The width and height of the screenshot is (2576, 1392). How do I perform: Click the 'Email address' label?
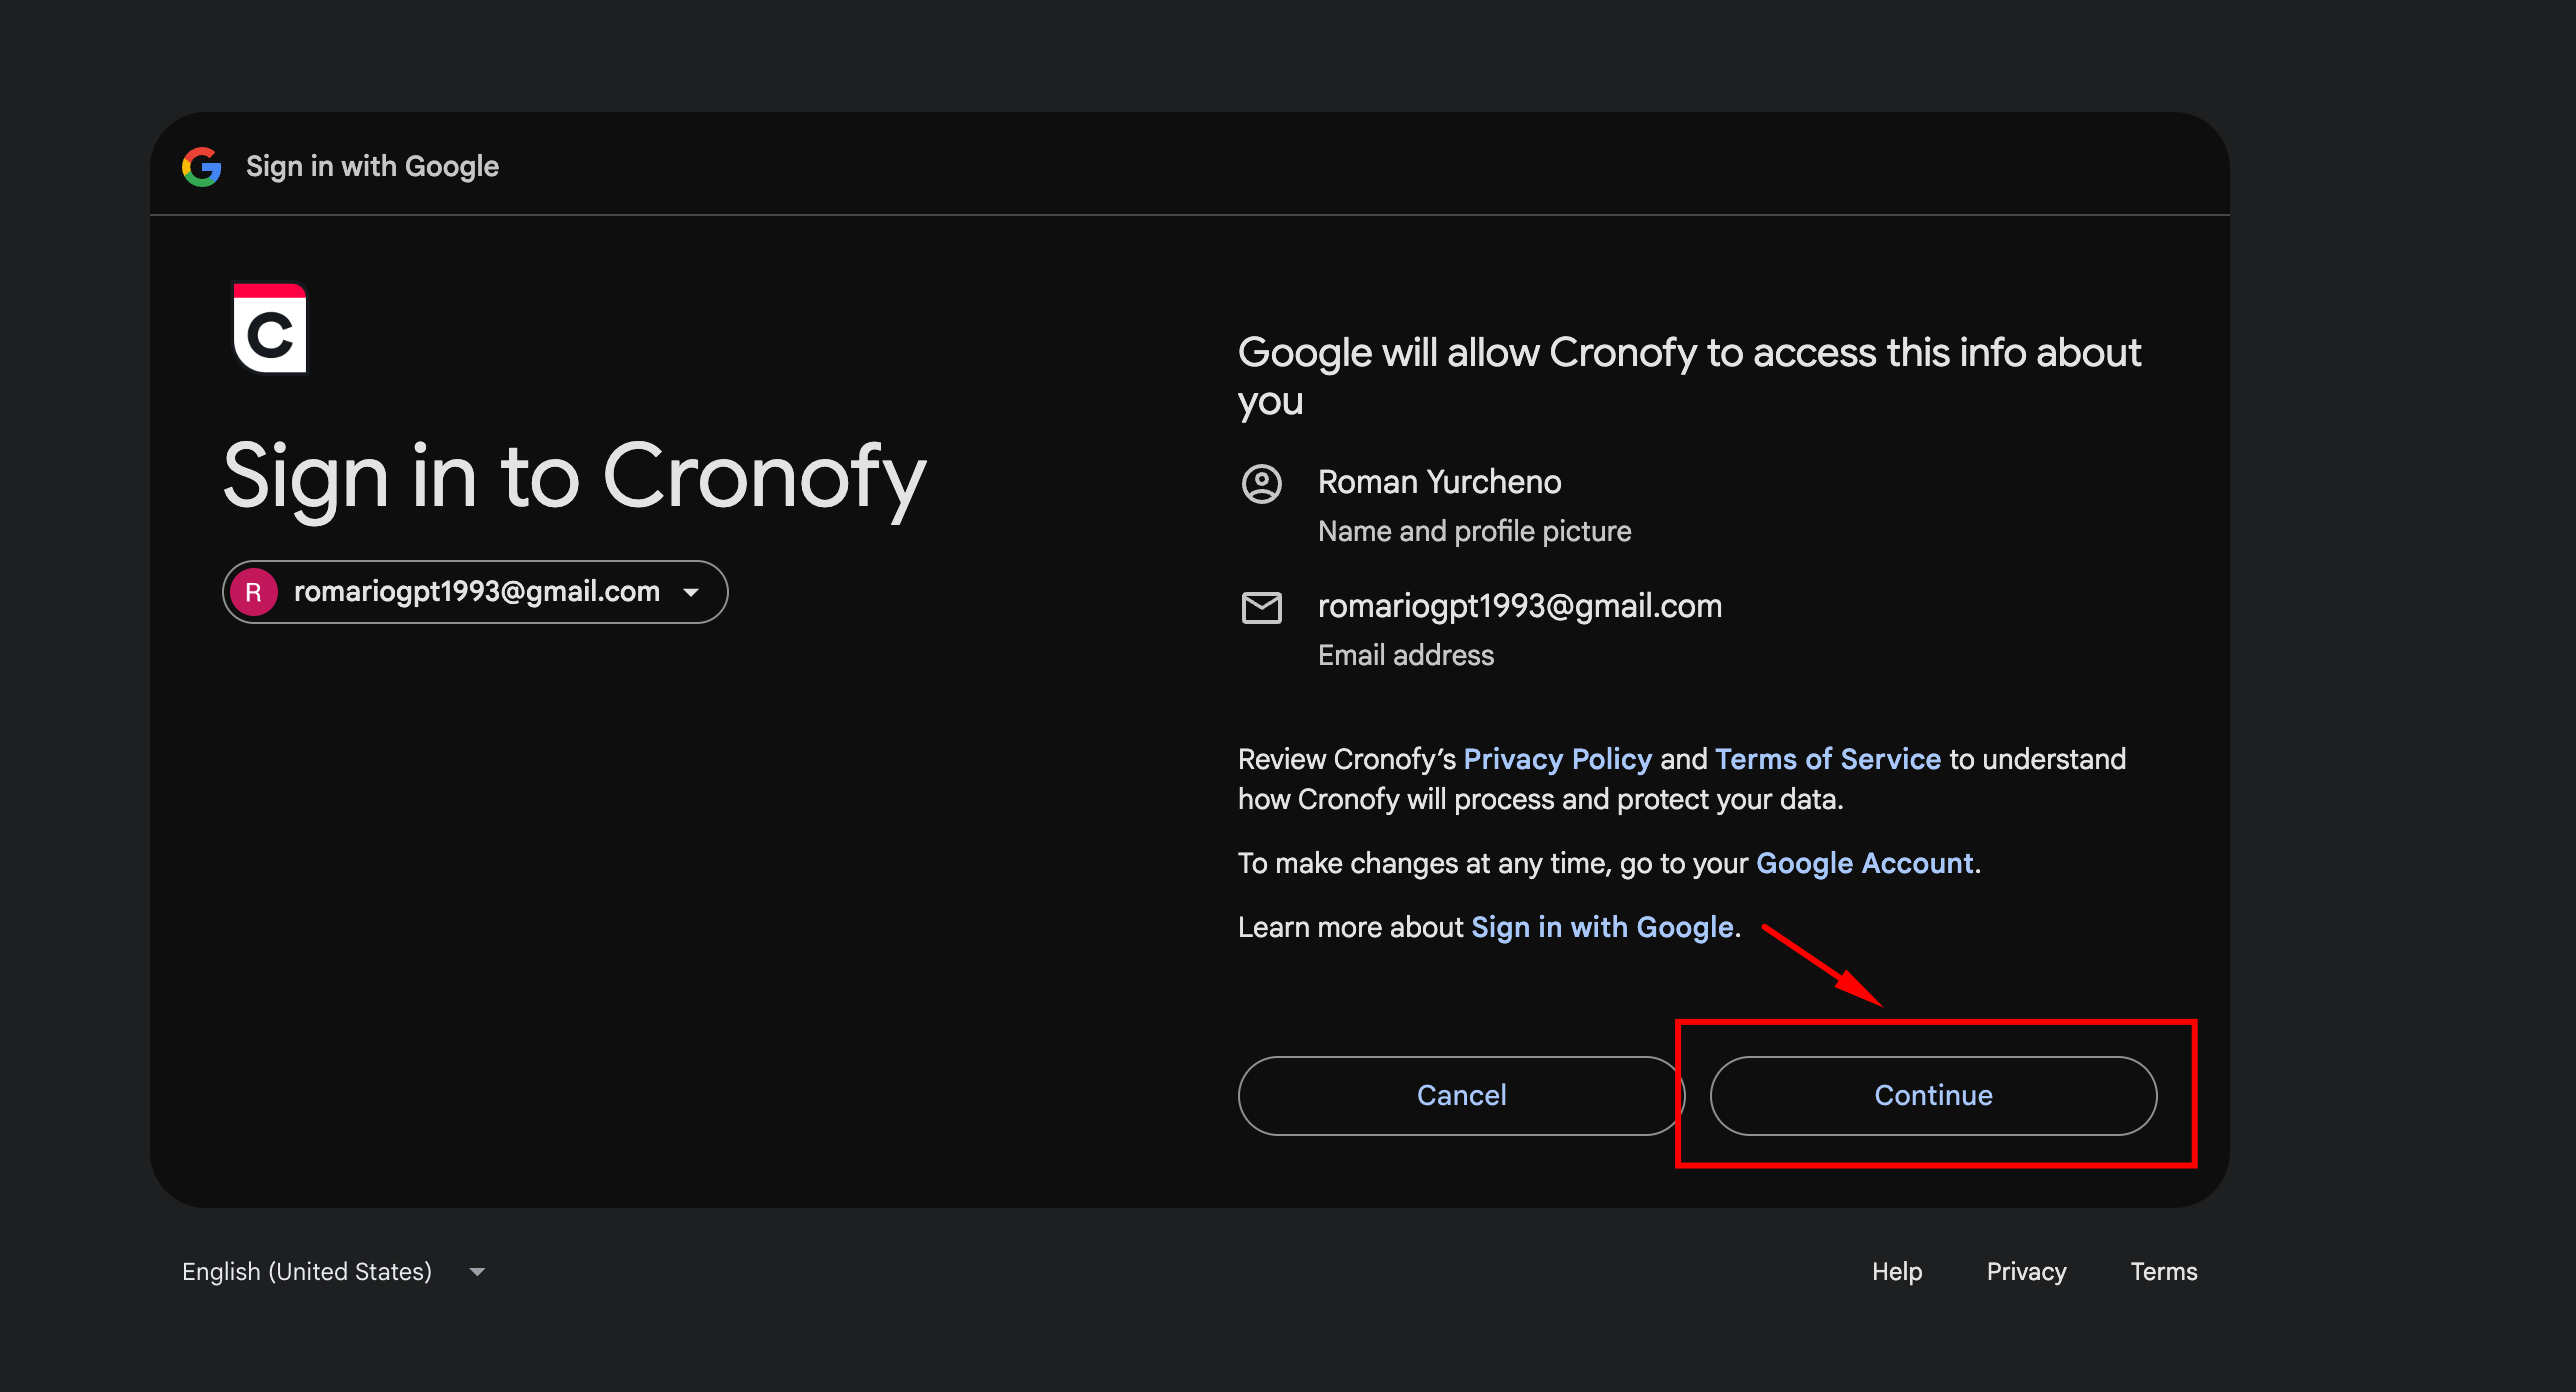1405,655
